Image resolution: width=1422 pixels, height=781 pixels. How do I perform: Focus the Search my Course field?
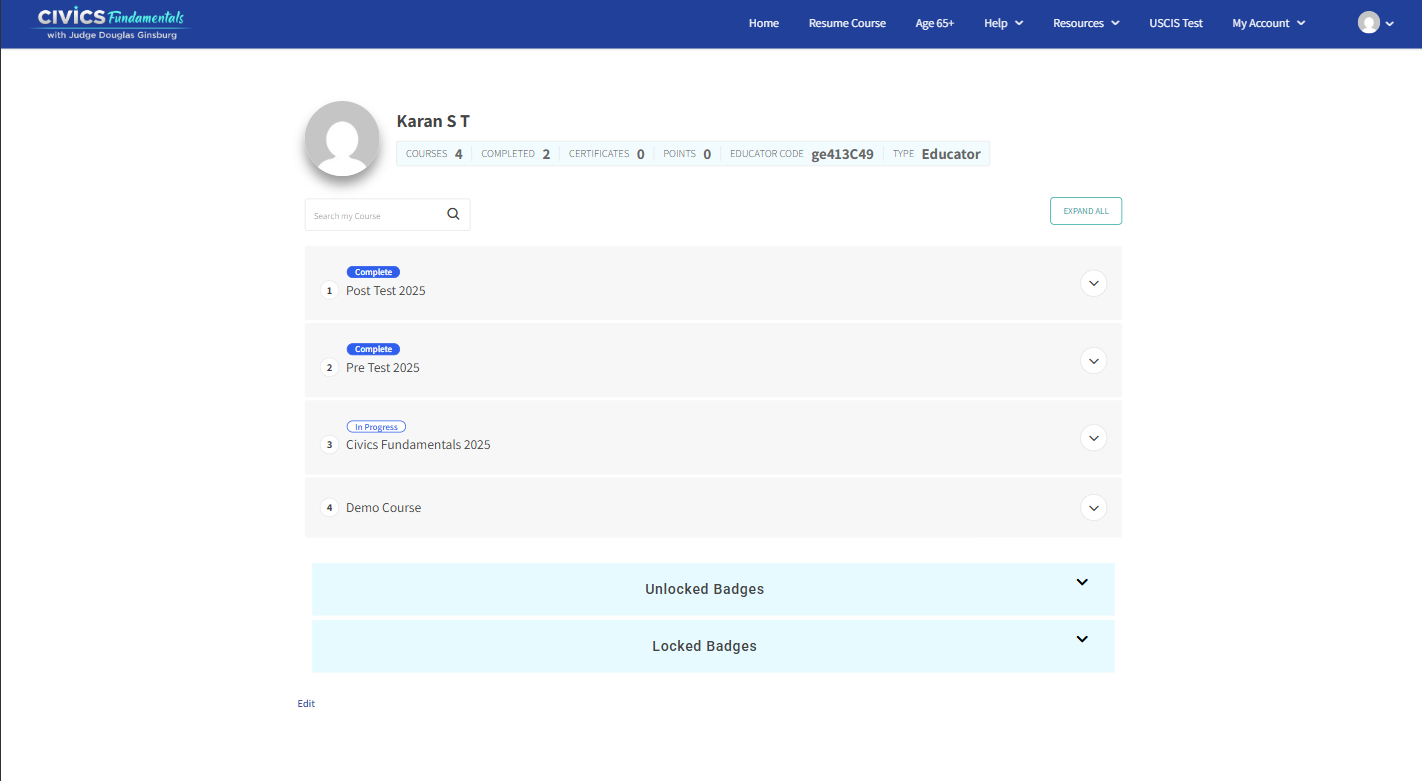pyautogui.click(x=372, y=215)
